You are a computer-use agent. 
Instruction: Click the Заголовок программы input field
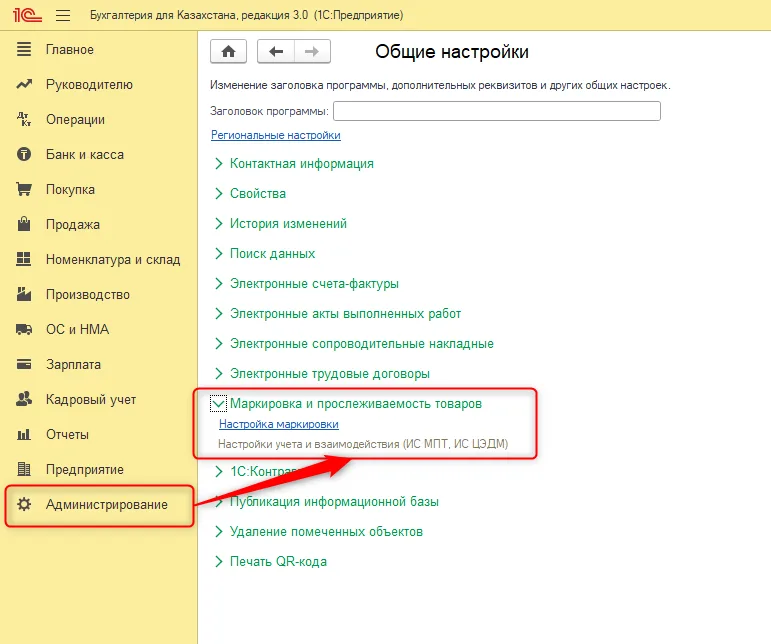497,111
